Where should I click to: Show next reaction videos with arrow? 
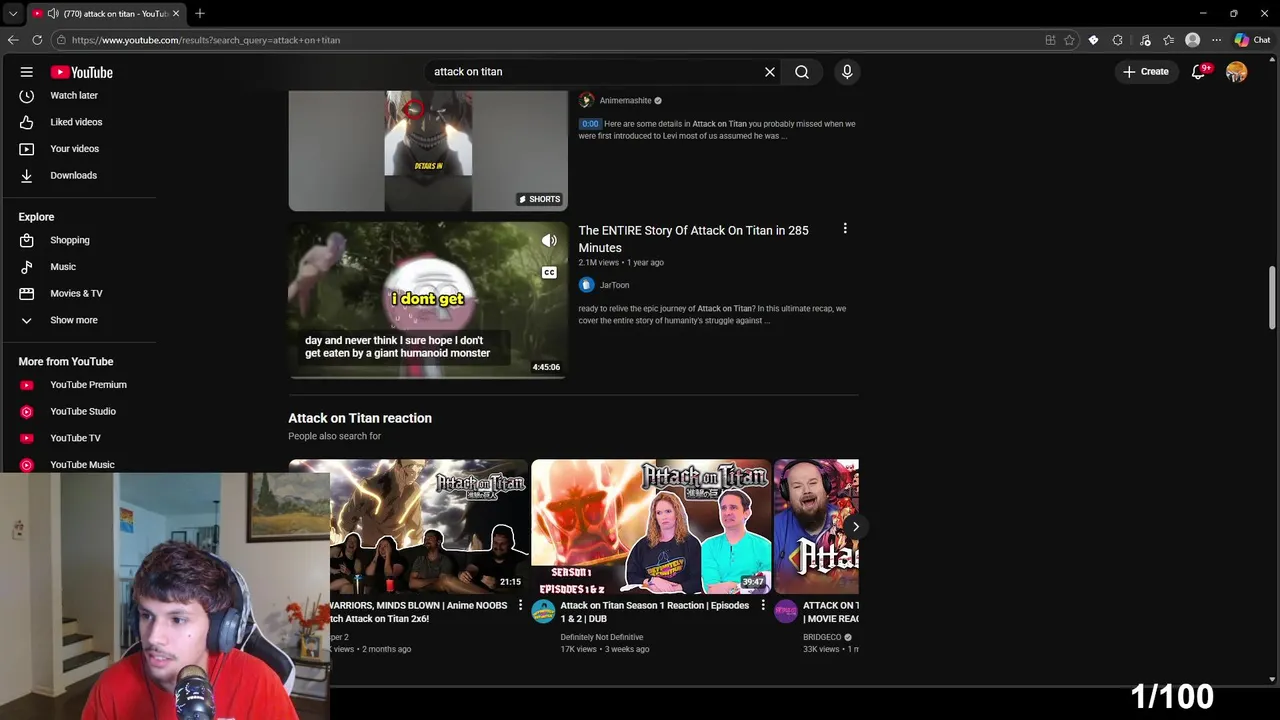click(855, 527)
